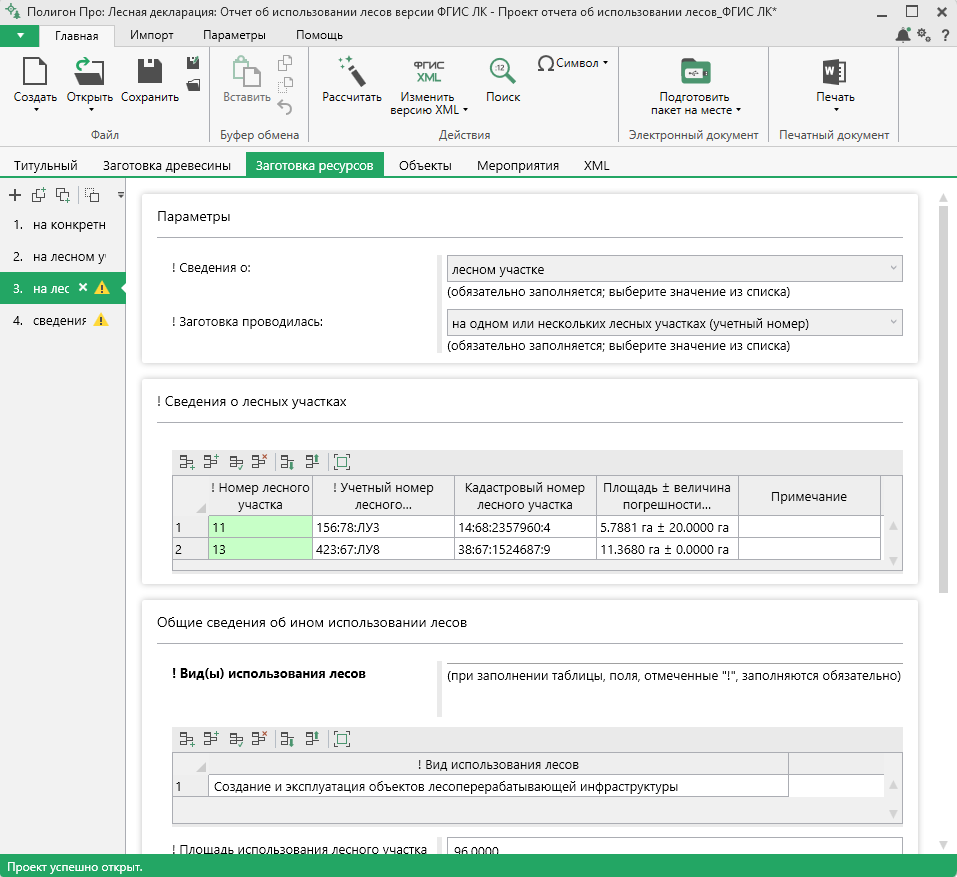Viewport: 957px width, 877px height.
Task: Click warning triangle on selected item 3
Action: tap(102, 287)
